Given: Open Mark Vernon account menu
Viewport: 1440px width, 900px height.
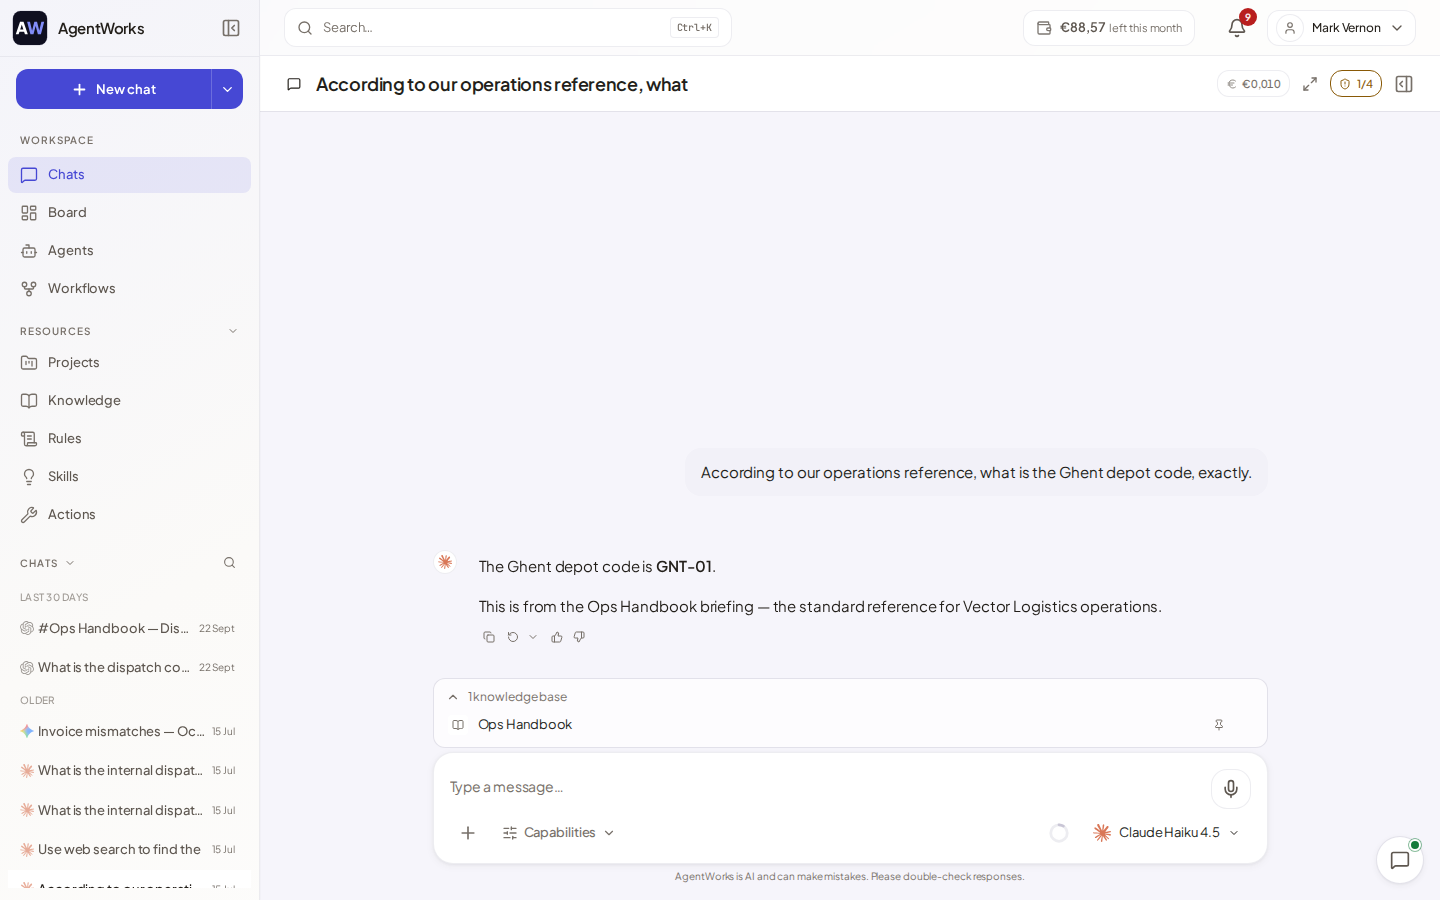Looking at the screenshot, I should [x=1341, y=28].
